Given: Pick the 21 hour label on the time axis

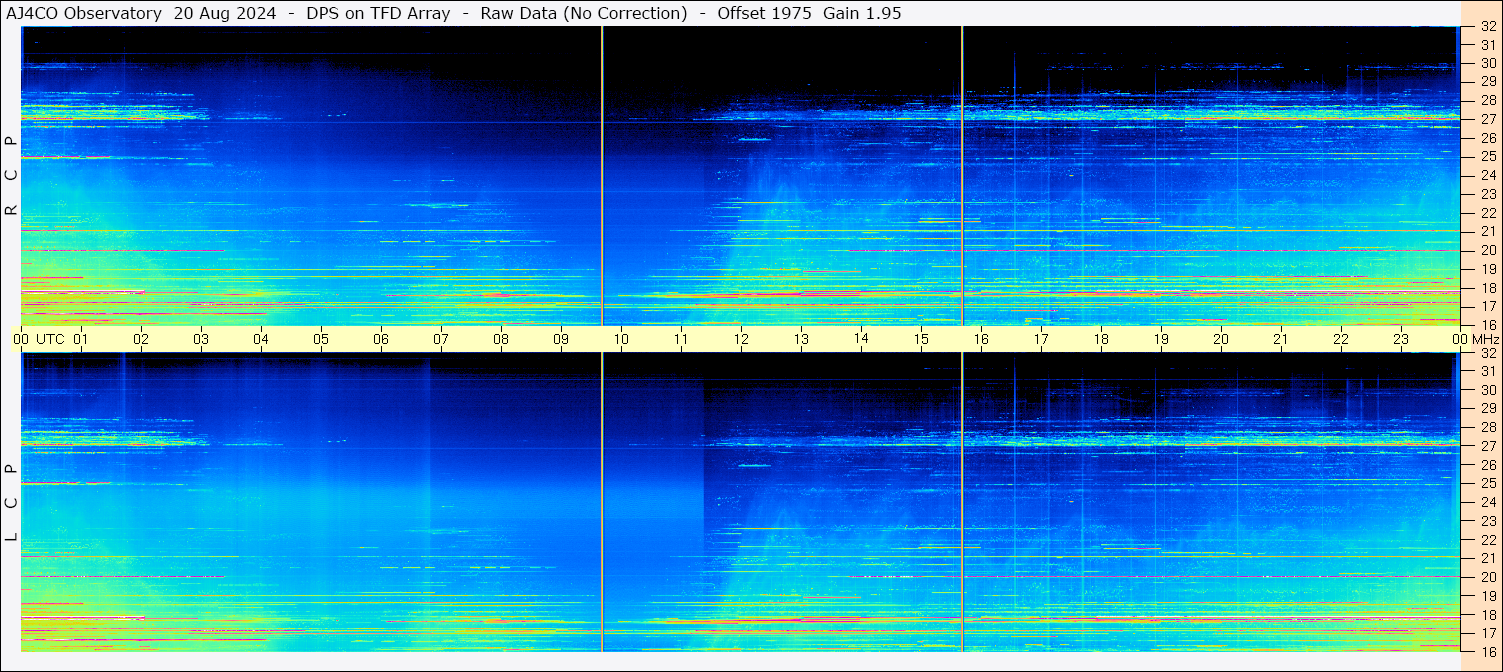Looking at the screenshot, I should coord(1281,339).
